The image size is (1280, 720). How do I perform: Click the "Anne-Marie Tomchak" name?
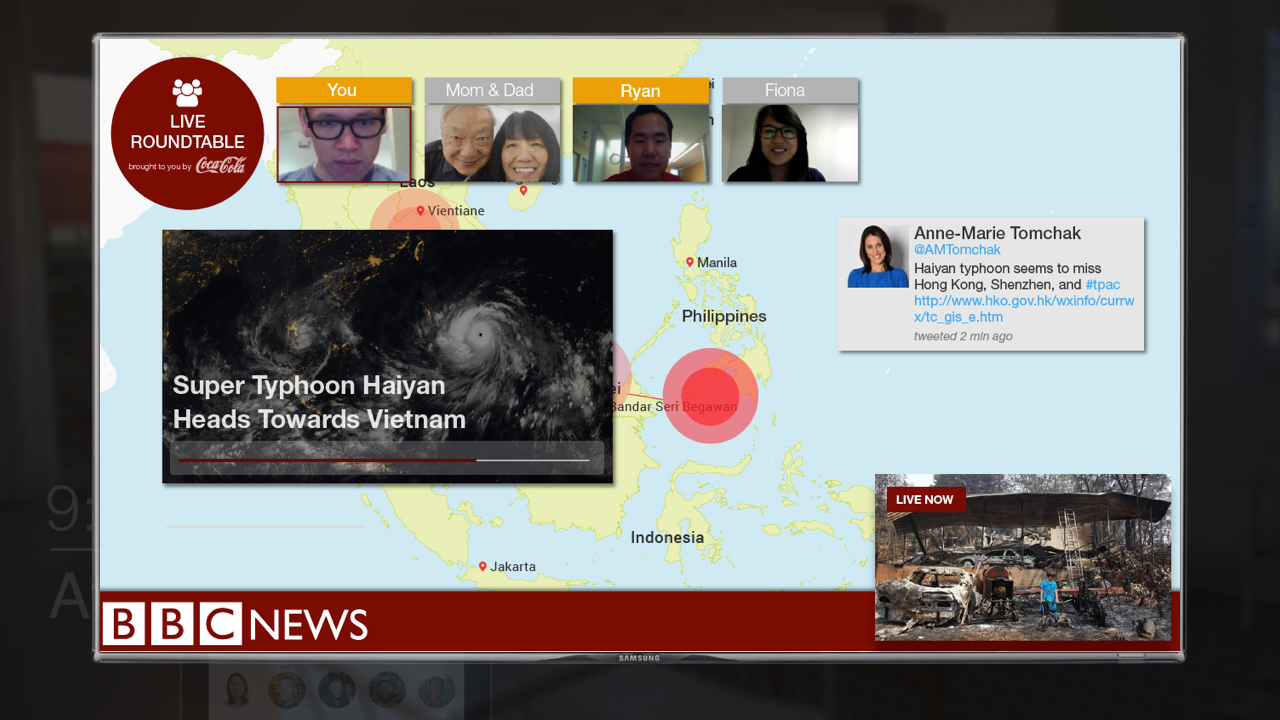[x=997, y=233]
